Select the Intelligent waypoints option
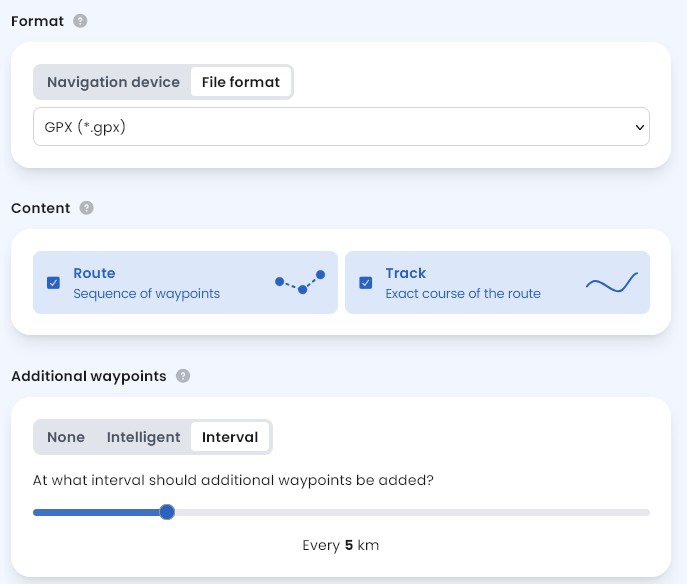687x584 pixels. coord(143,437)
